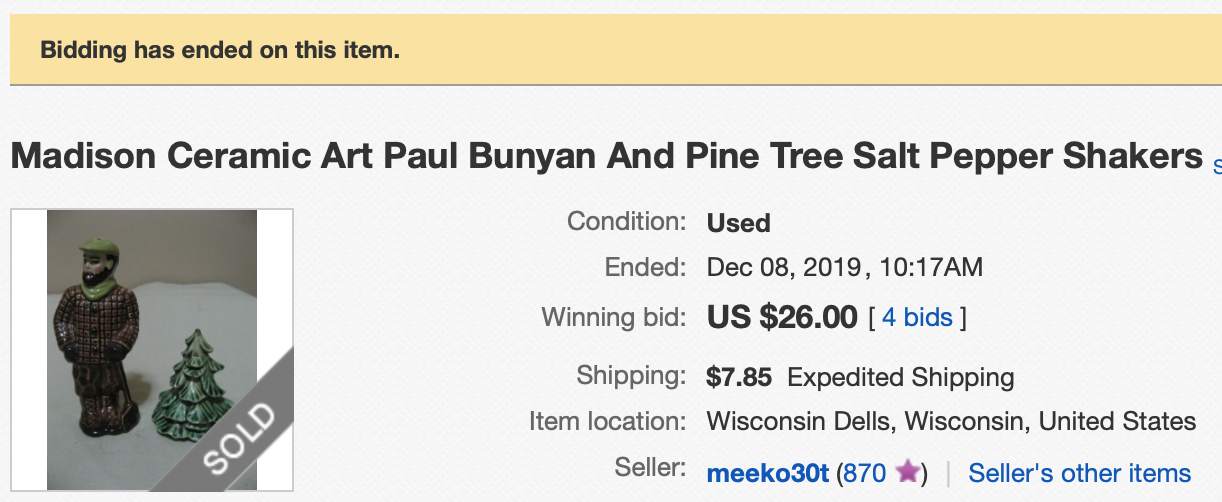
Task: Click the 'Item location:' label
Action: (x=607, y=421)
